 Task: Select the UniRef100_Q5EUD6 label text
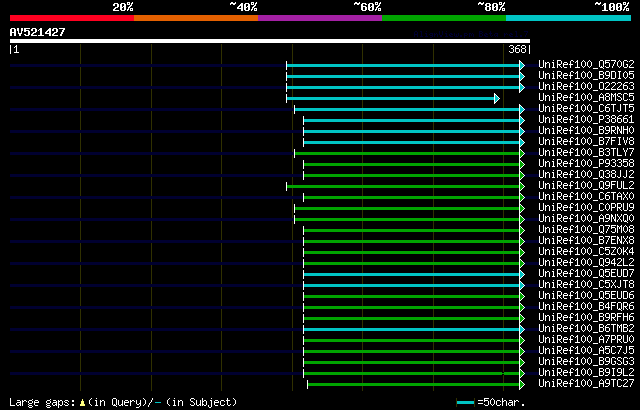point(586,296)
